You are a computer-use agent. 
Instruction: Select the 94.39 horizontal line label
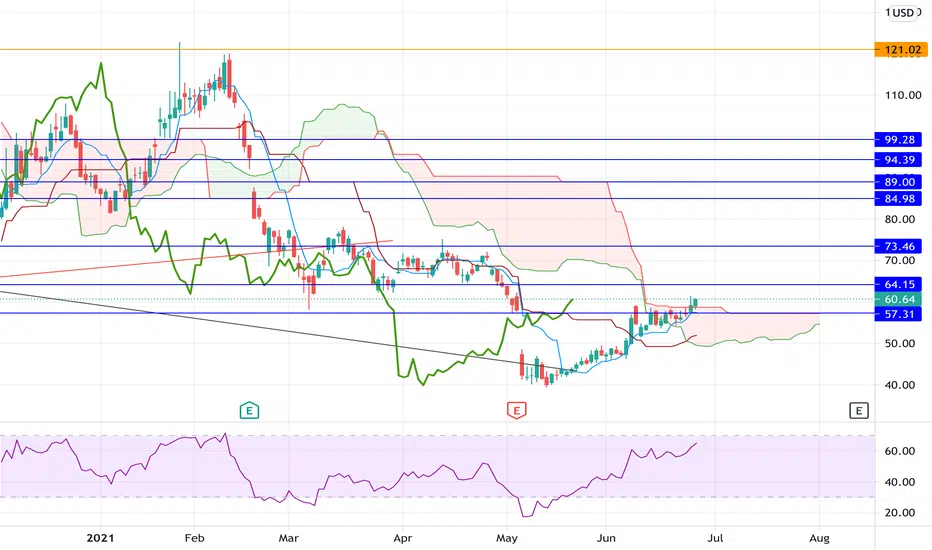[898, 160]
